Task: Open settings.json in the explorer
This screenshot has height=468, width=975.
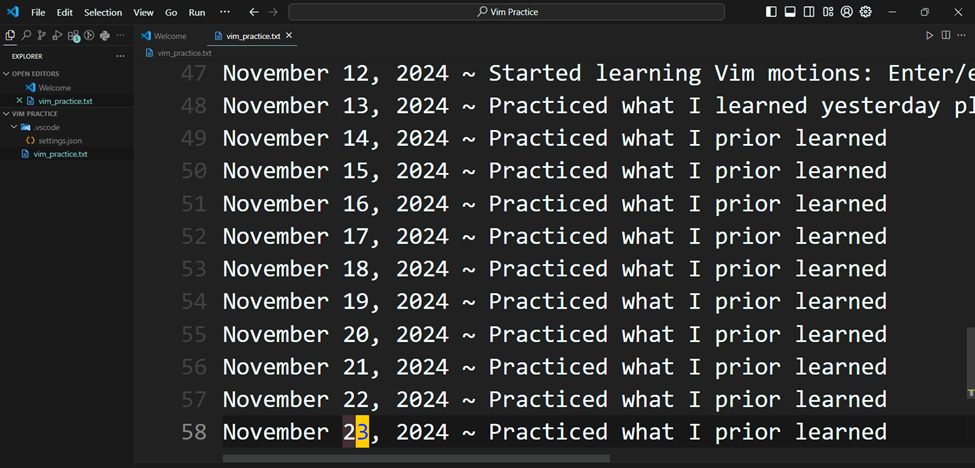Action: tap(60, 140)
